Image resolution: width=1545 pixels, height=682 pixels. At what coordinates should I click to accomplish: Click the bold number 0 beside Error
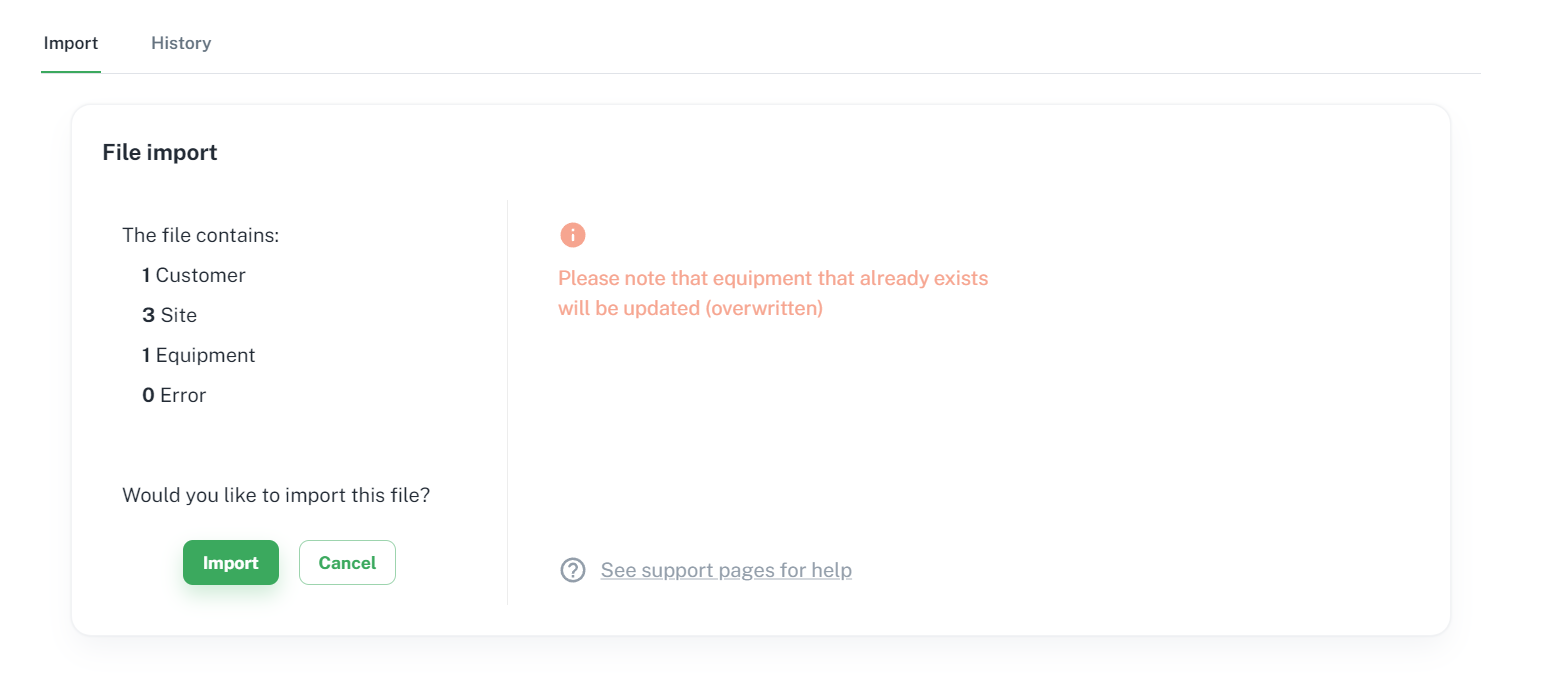point(148,395)
